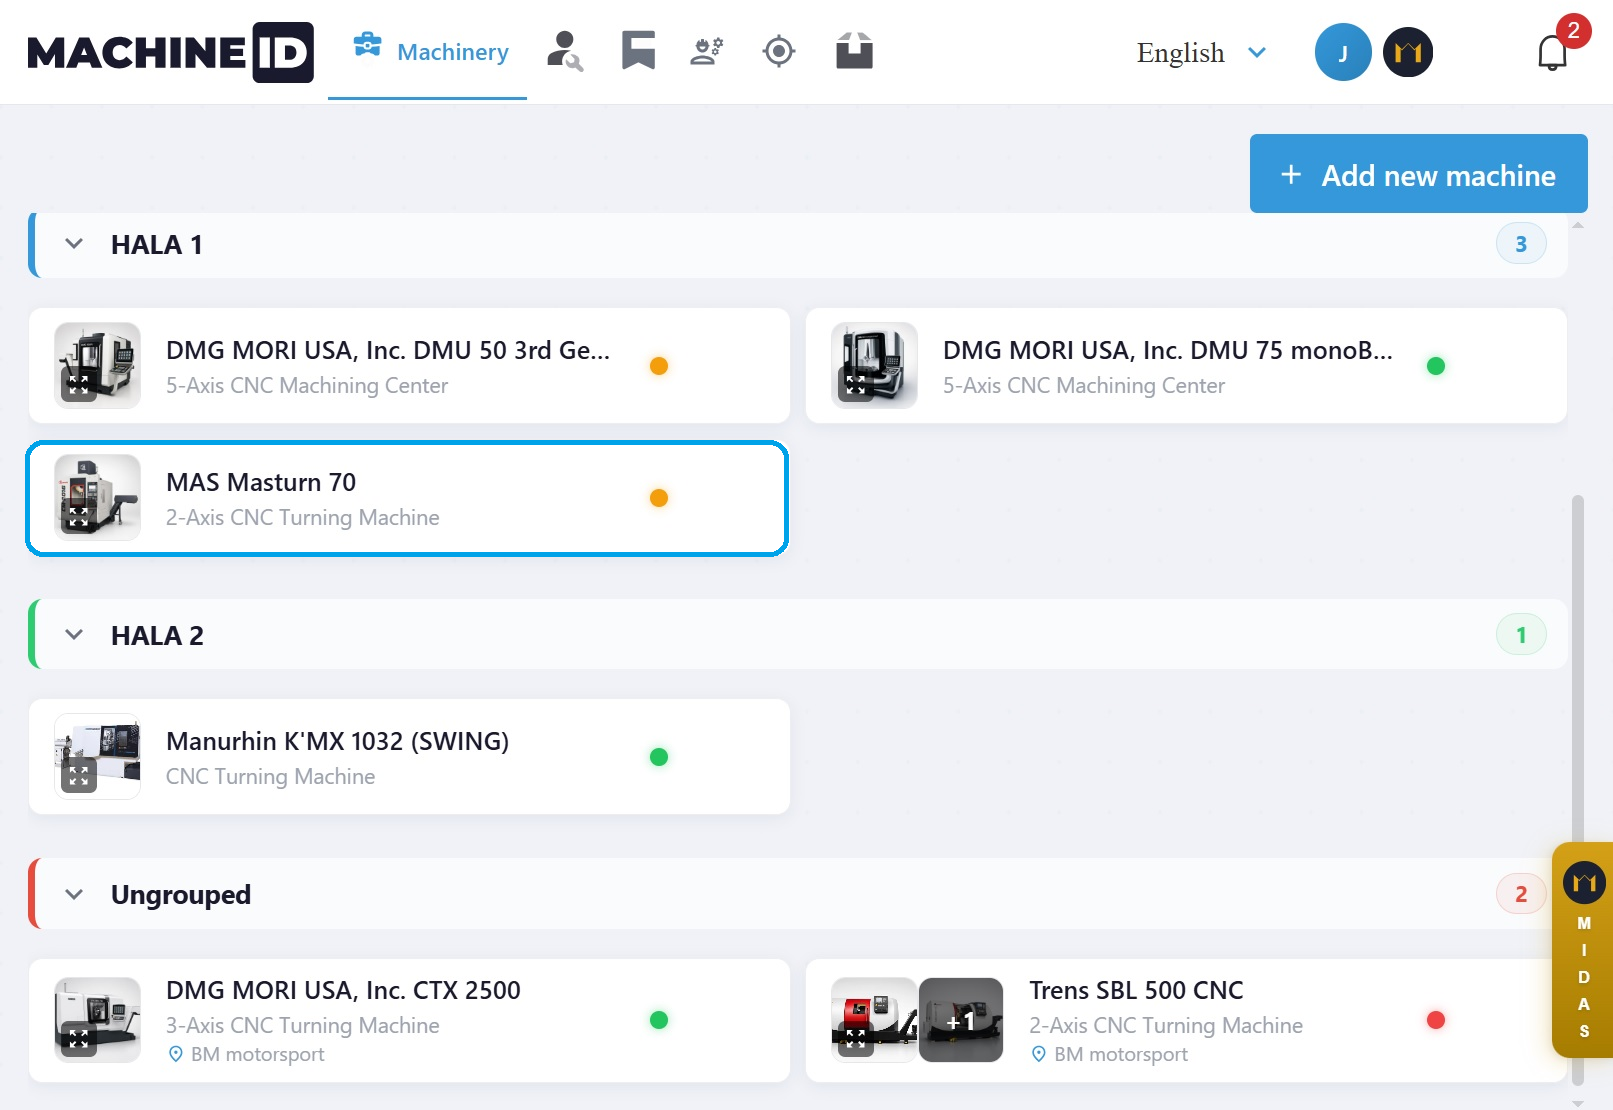1613x1110 pixels.
Task: Click the dark M crown avatar
Action: click(x=1408, y=52)
